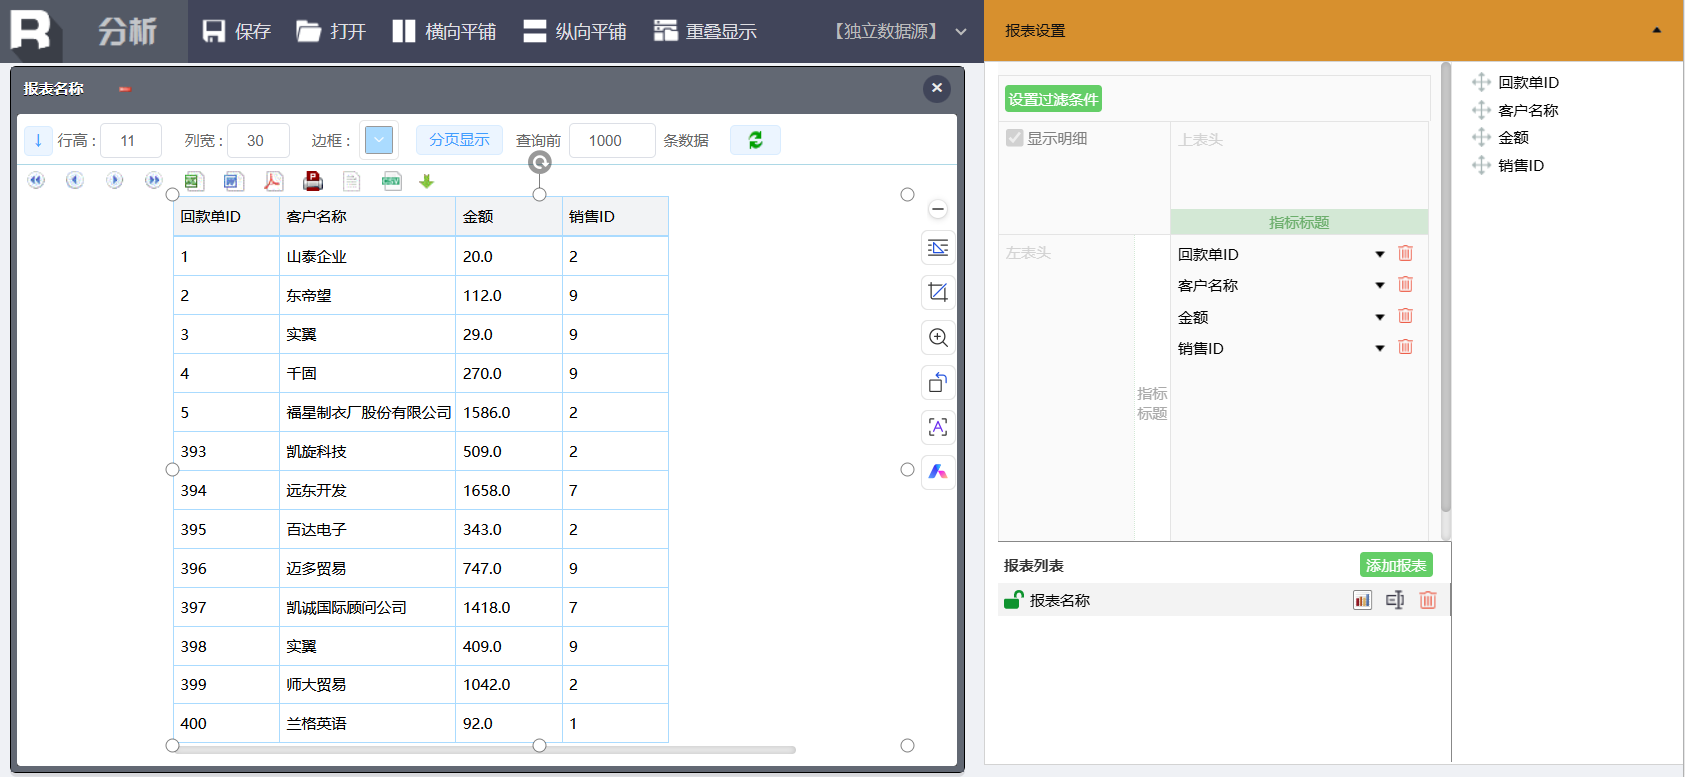Viewport: 1685px width, 777px height.
Task: Click the red printer icon
Action: click(x=313, y=181)
